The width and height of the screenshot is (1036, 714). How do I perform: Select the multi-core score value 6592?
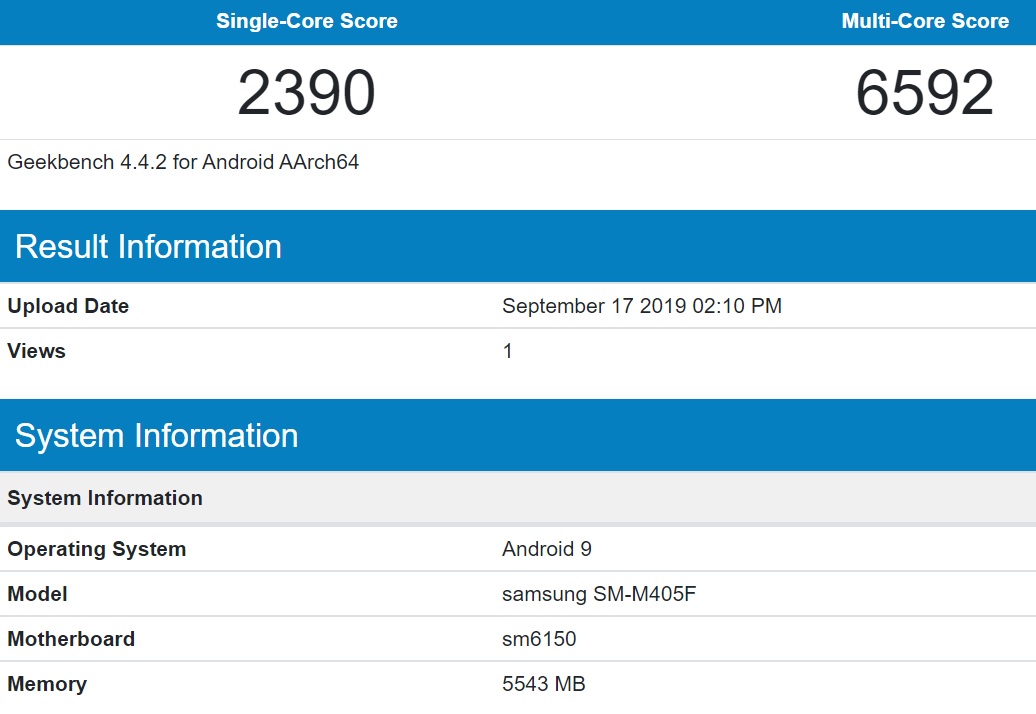point(923,92)
